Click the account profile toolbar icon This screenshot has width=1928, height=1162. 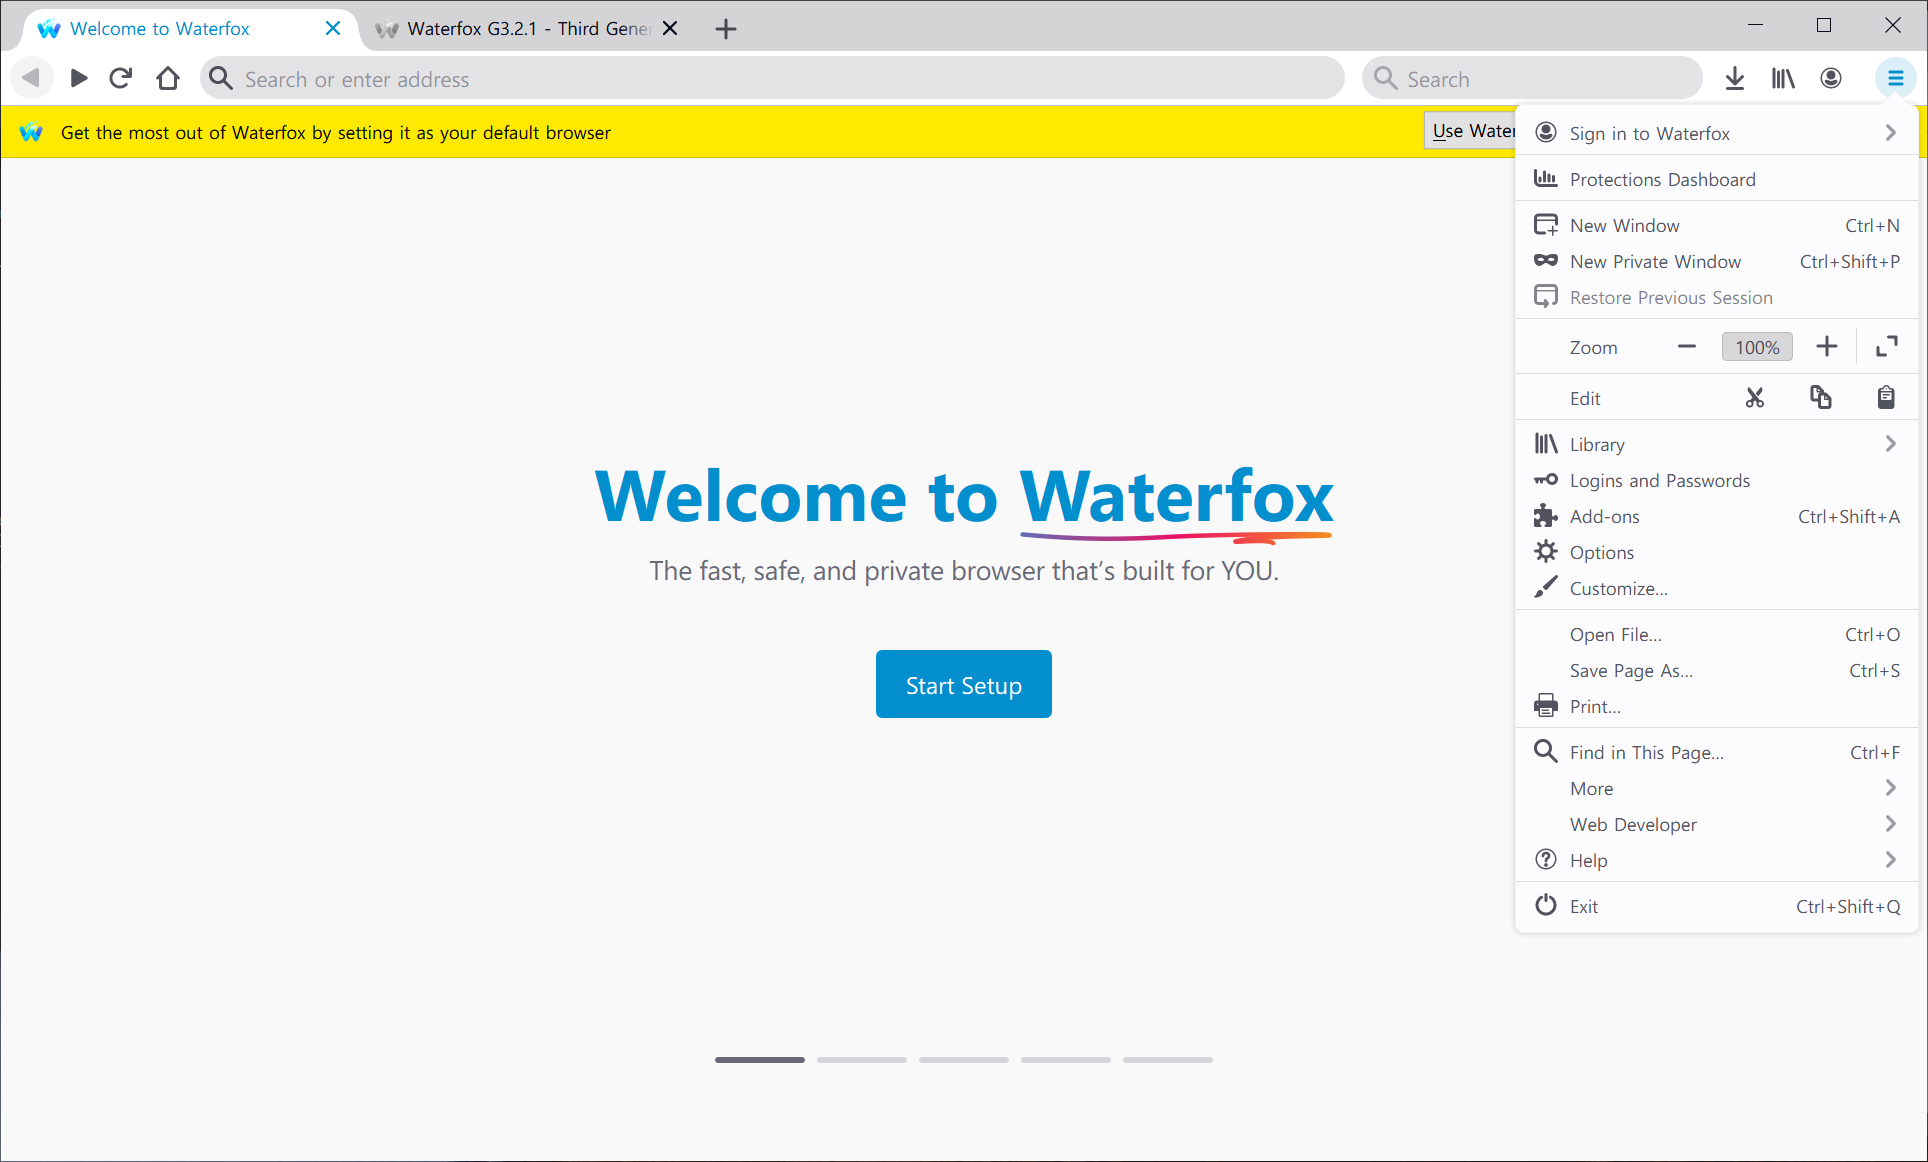[x=1831, y=78]
